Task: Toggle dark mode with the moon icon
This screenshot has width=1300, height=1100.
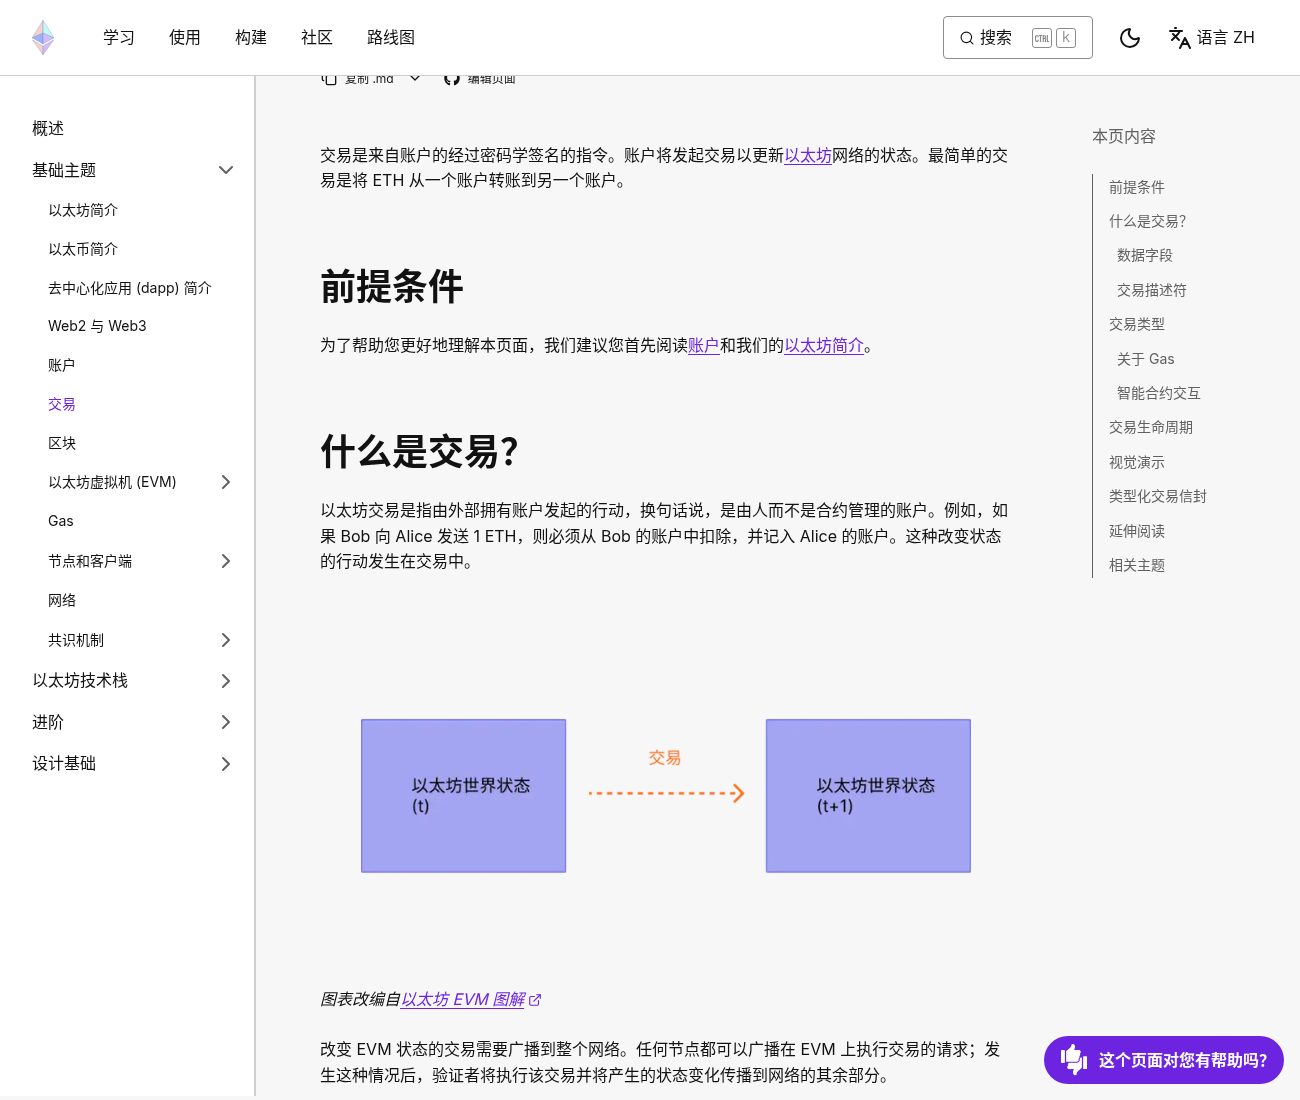Action: pyautogui.click(x=1130, y=38)
